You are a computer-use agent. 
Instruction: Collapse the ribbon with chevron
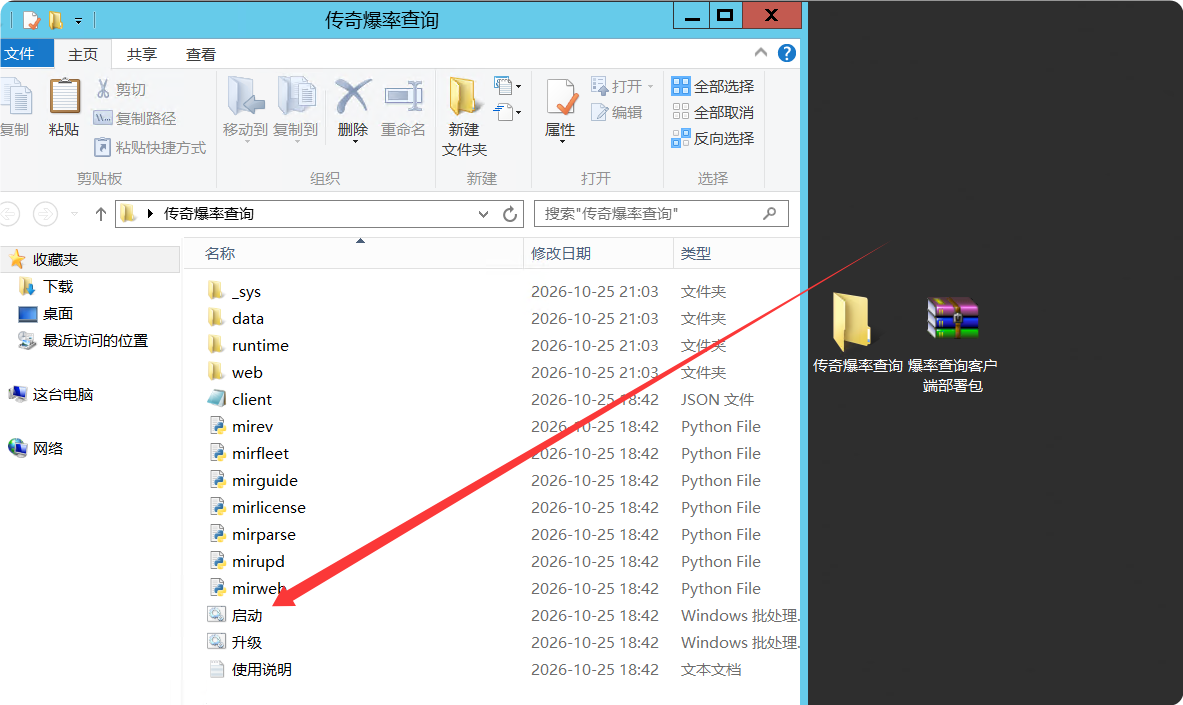pos(760,53)
